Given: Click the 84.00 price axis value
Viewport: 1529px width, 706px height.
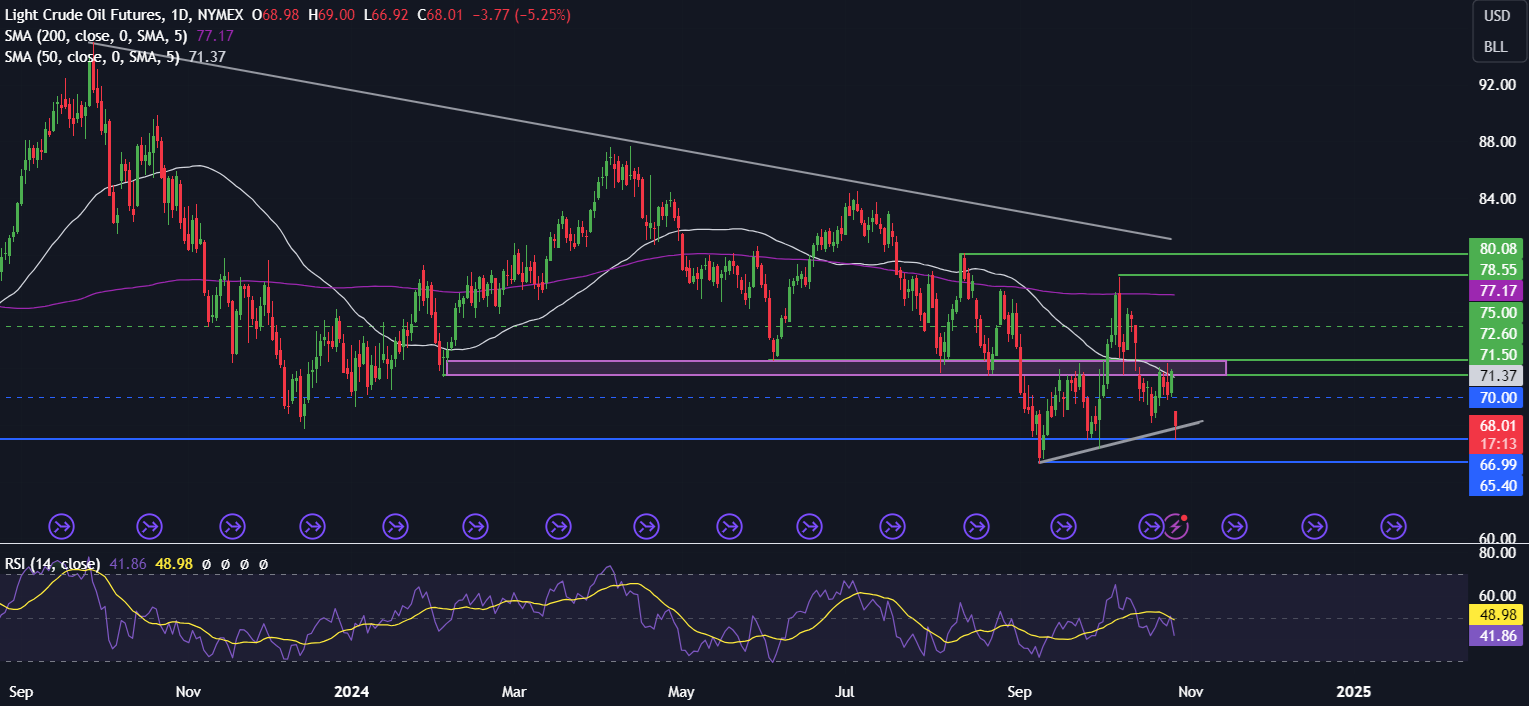Looking at the screenshot, I should [1497, 198].
